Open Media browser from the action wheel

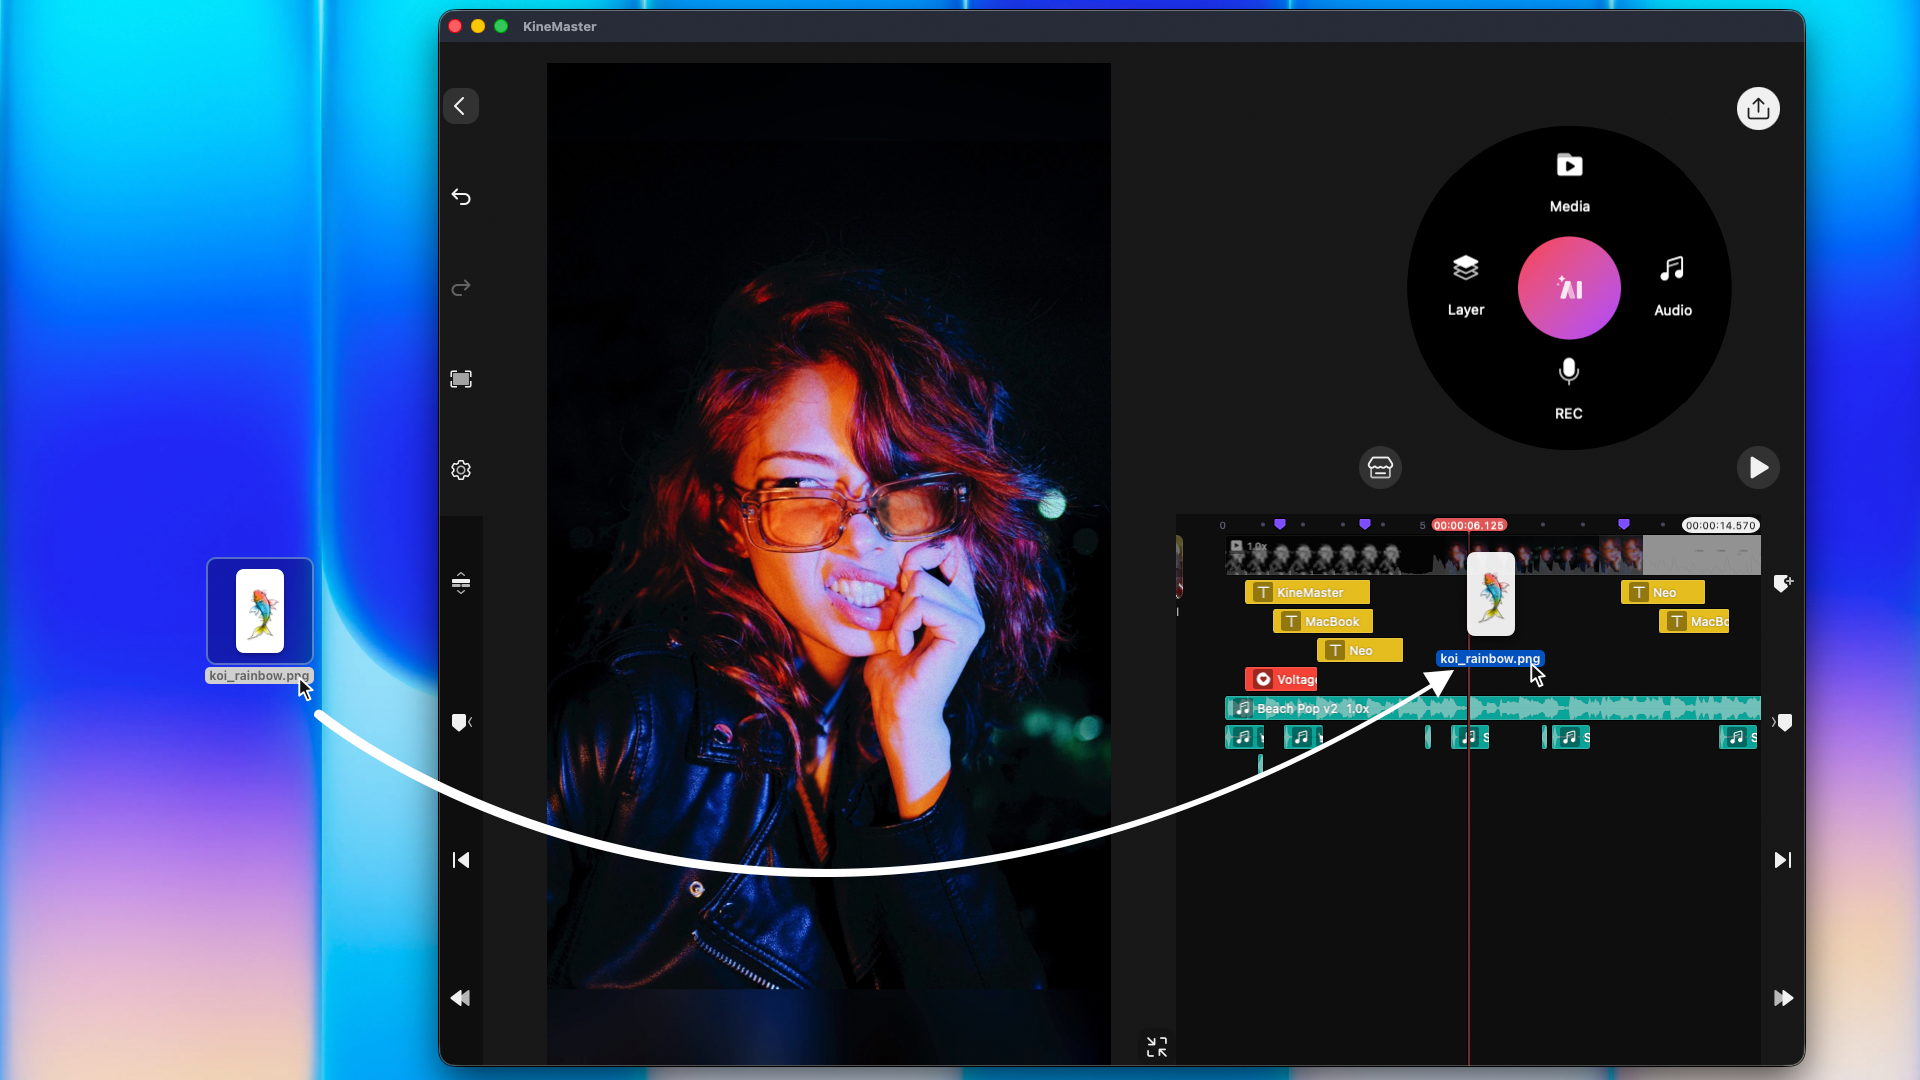pyautogui.click(x=1568, y=180)
